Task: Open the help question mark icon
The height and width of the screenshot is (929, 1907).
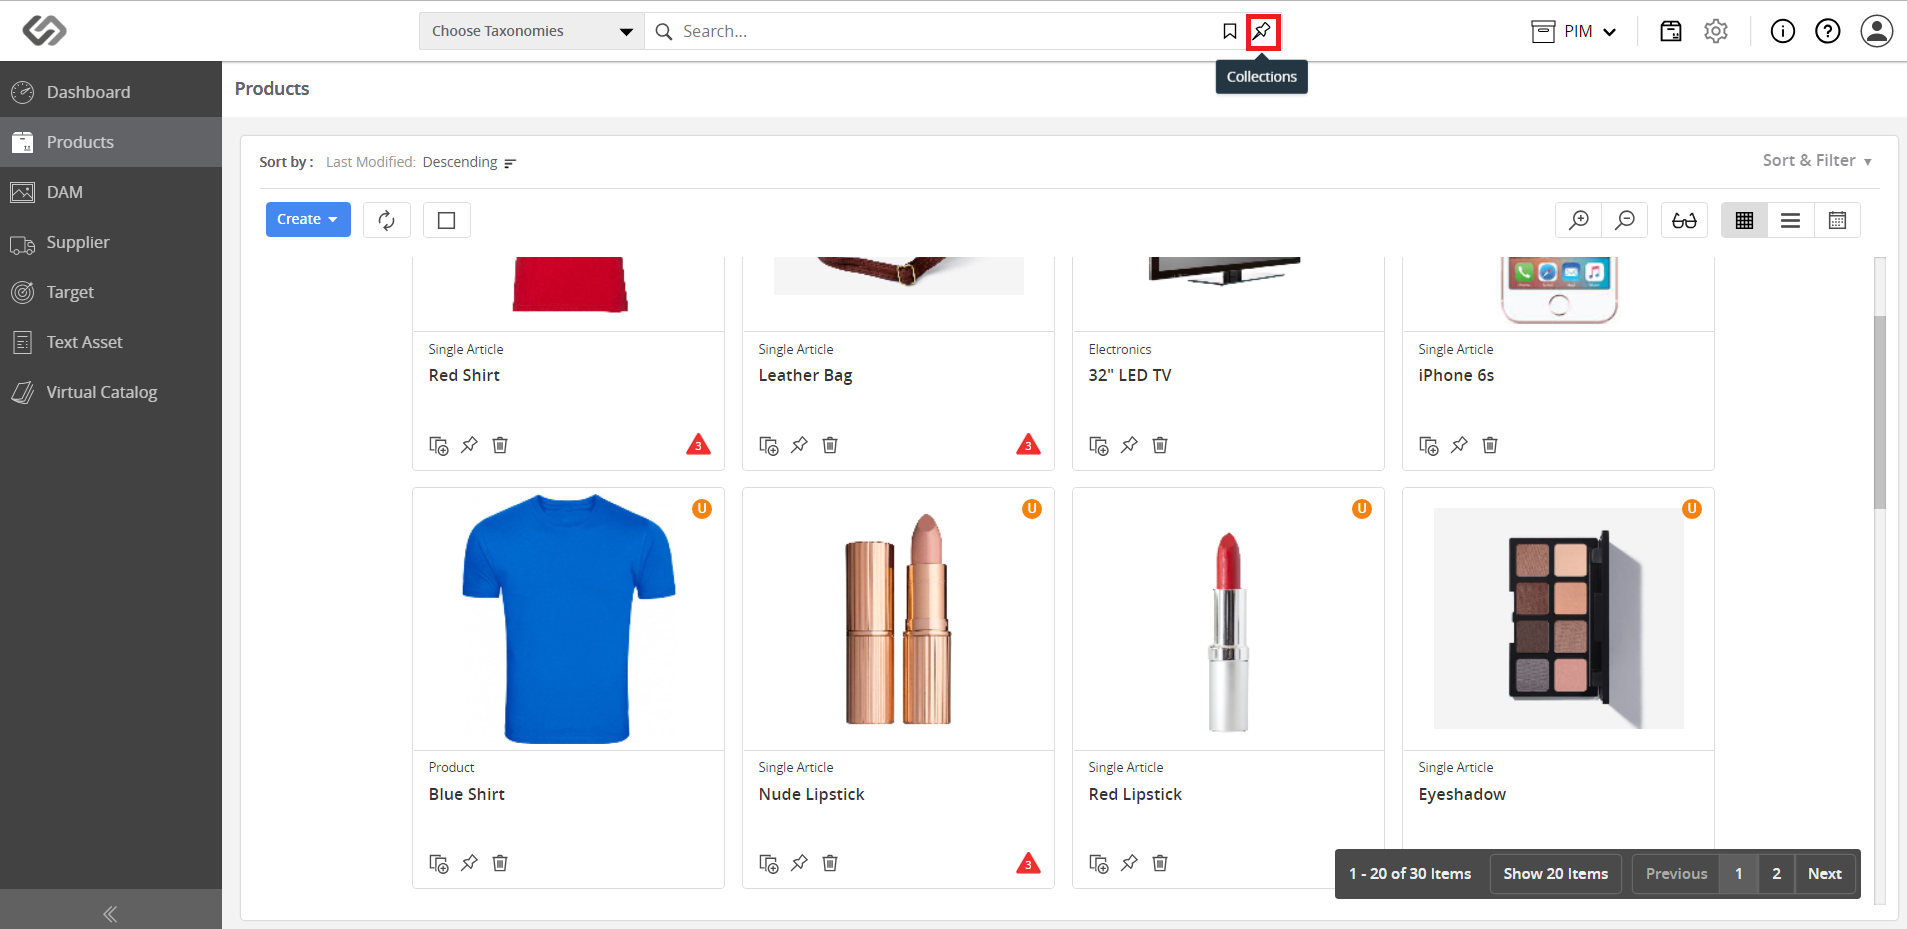Action: coord(1828,31)
